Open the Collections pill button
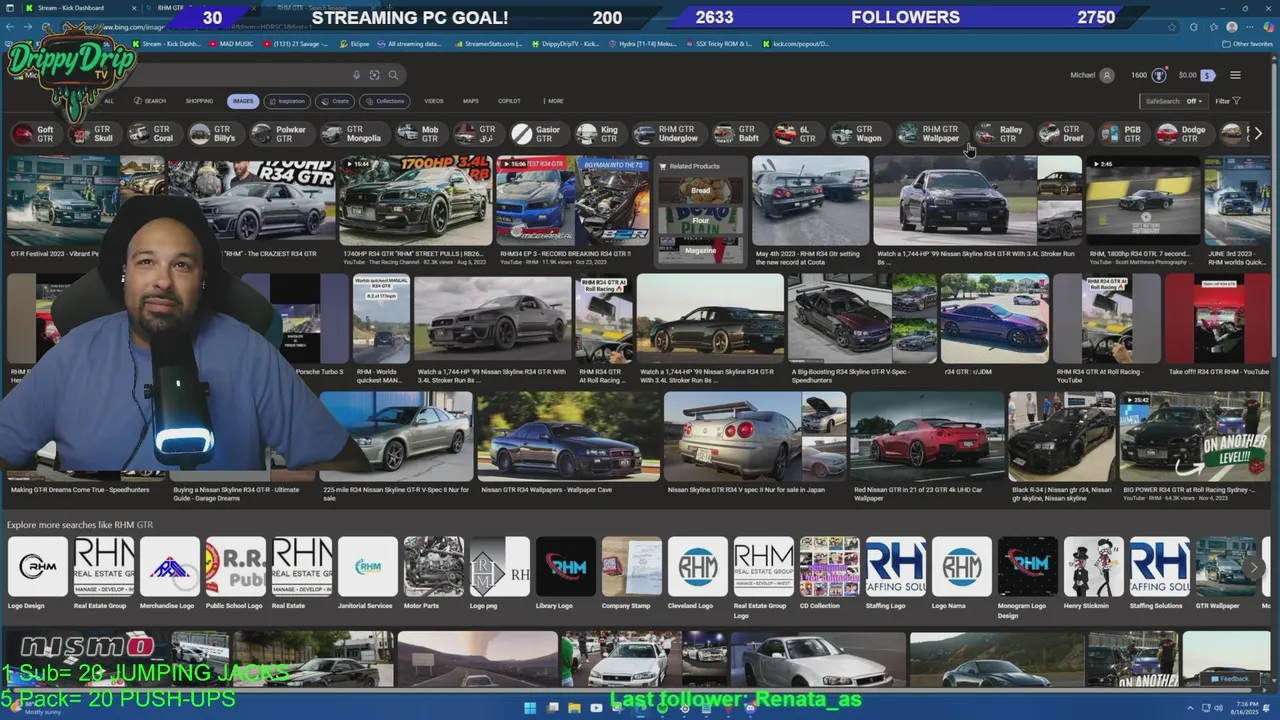The width and height of the screenshot is (1280, 720). click(x=386, y=101)
